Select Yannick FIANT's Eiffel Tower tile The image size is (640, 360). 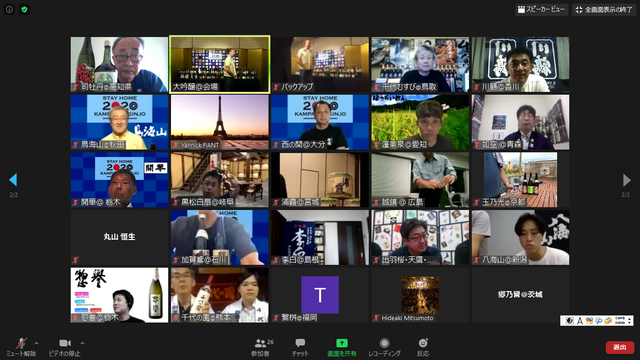(220, 122)
